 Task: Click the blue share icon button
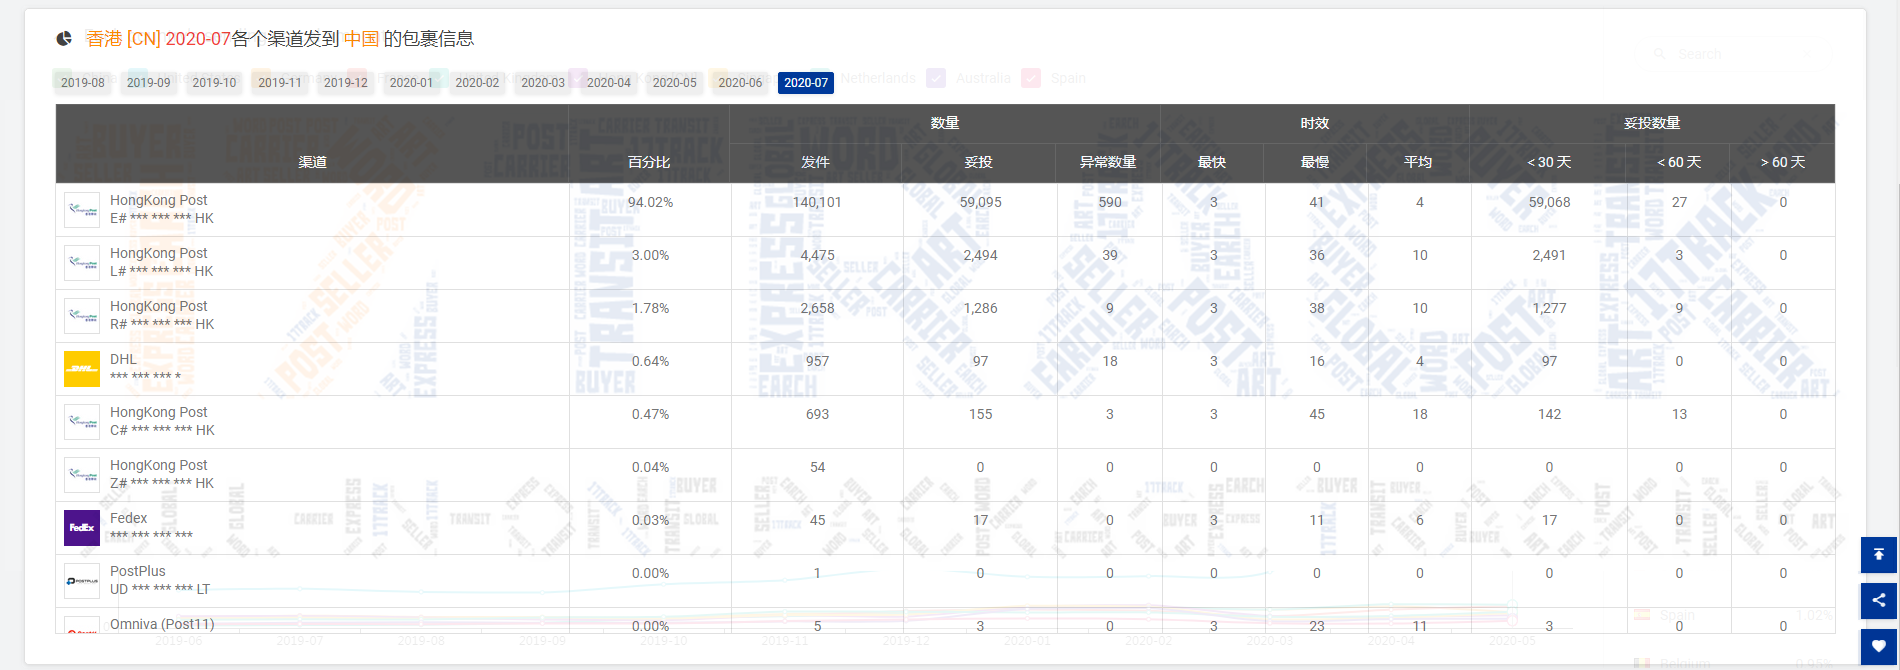(x=1879, y=600)
